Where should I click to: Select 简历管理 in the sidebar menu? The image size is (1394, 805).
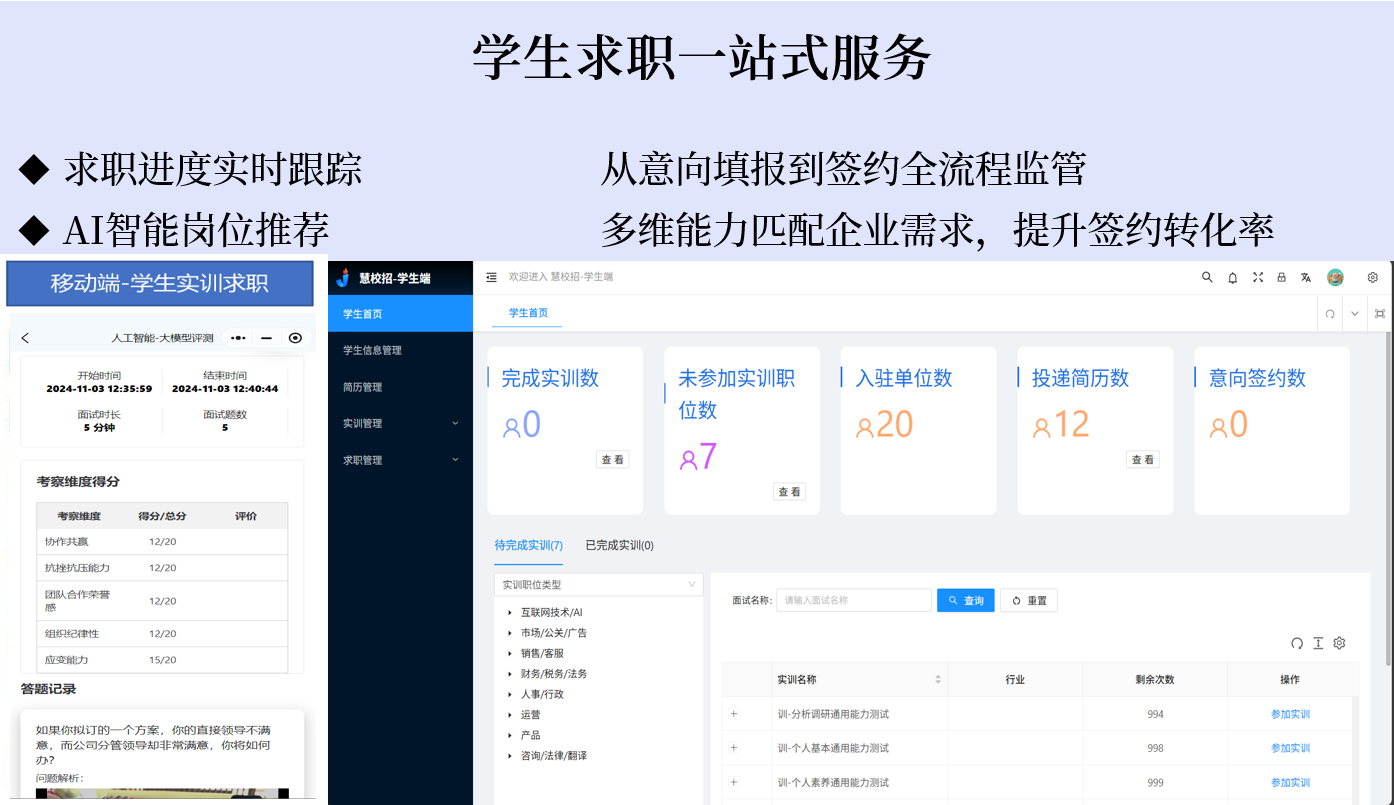(363, 387)
